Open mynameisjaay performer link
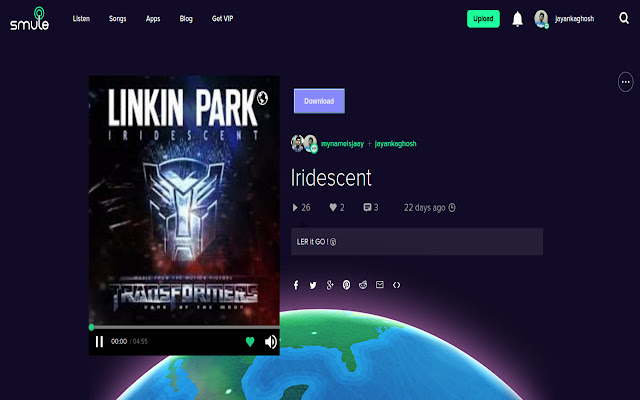 click(342, 144)
